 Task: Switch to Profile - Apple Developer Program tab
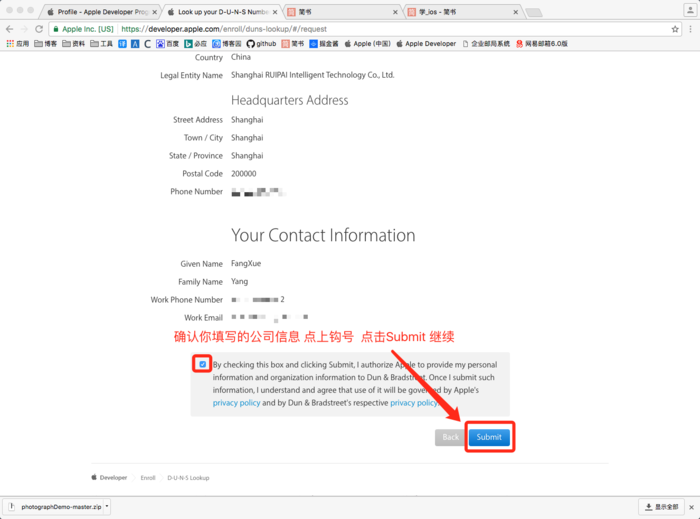pos(102,12)
